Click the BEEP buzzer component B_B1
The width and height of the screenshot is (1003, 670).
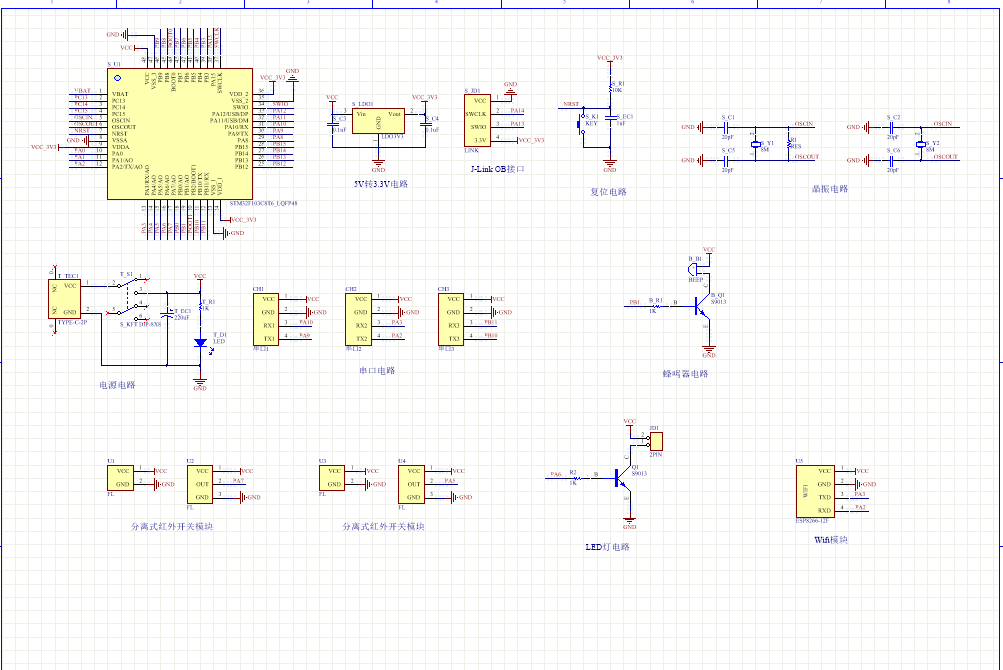(695, 271)
